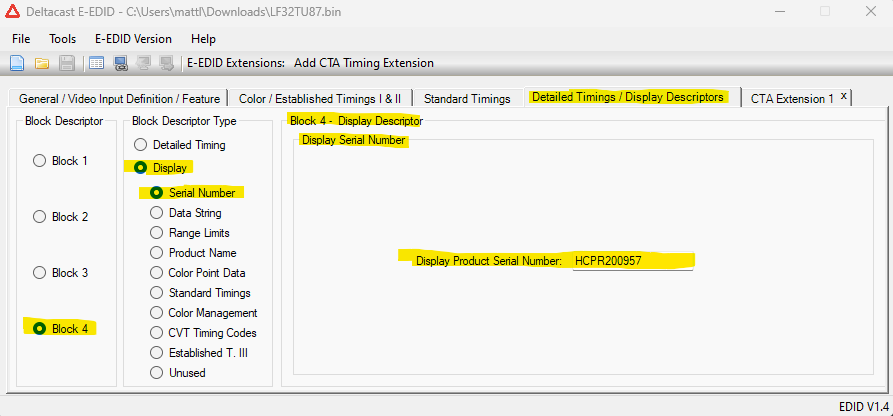
Task: Click the Display Serial Number group label
Action: click(x=353, y=140)
